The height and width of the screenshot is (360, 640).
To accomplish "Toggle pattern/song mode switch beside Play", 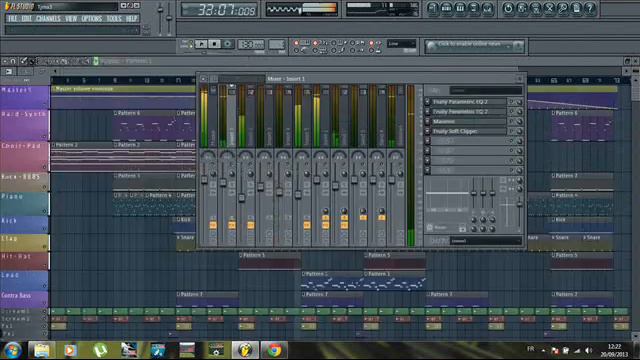I will click(186, 44).
